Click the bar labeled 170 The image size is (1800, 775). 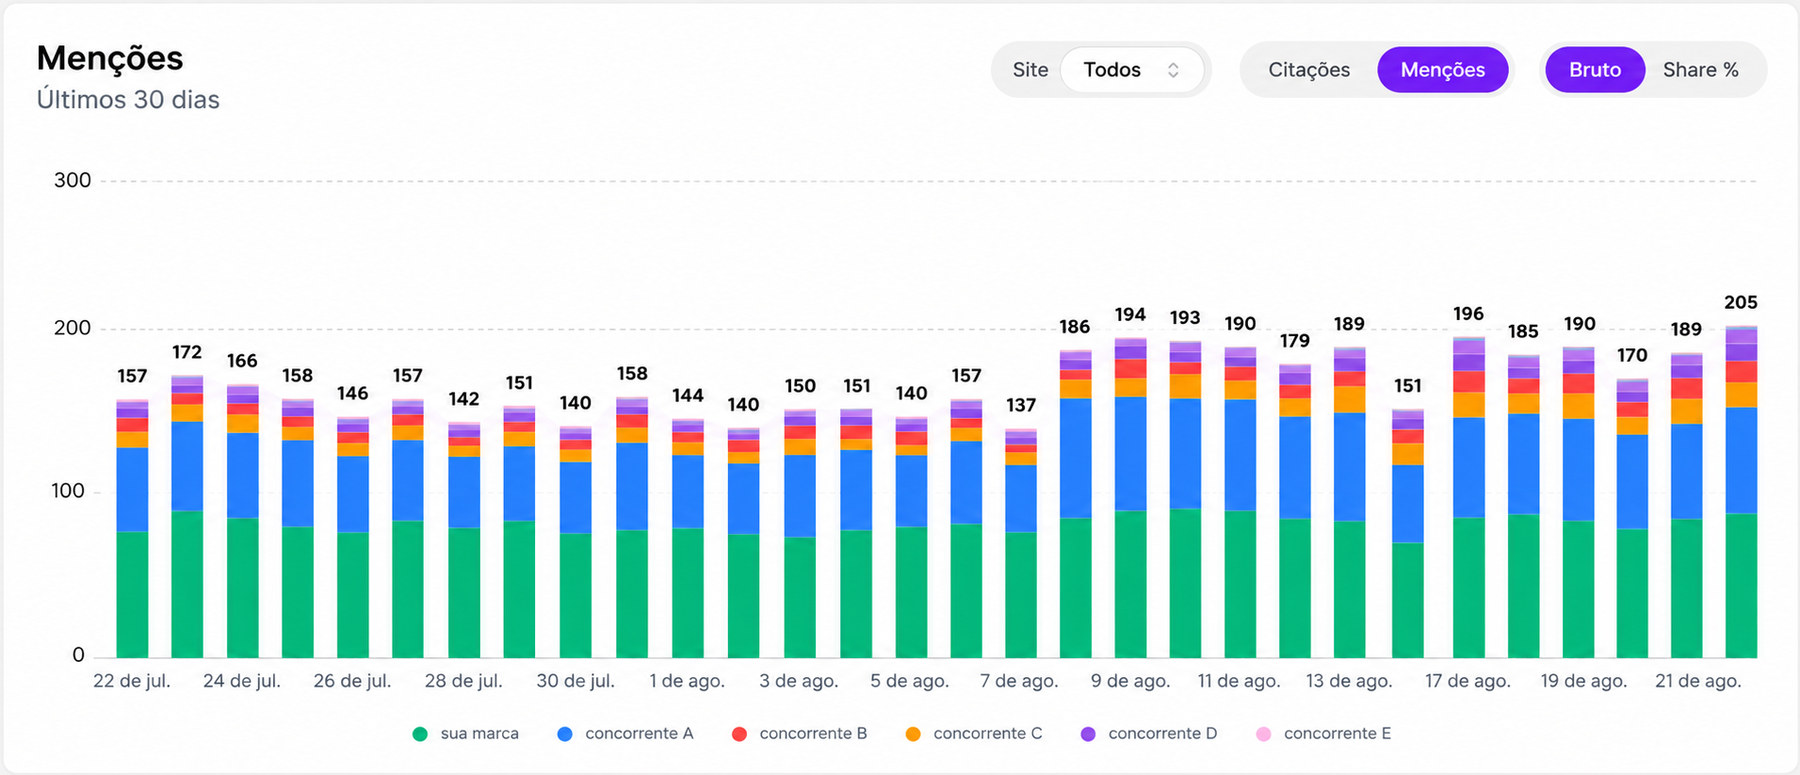point(1632,518)
